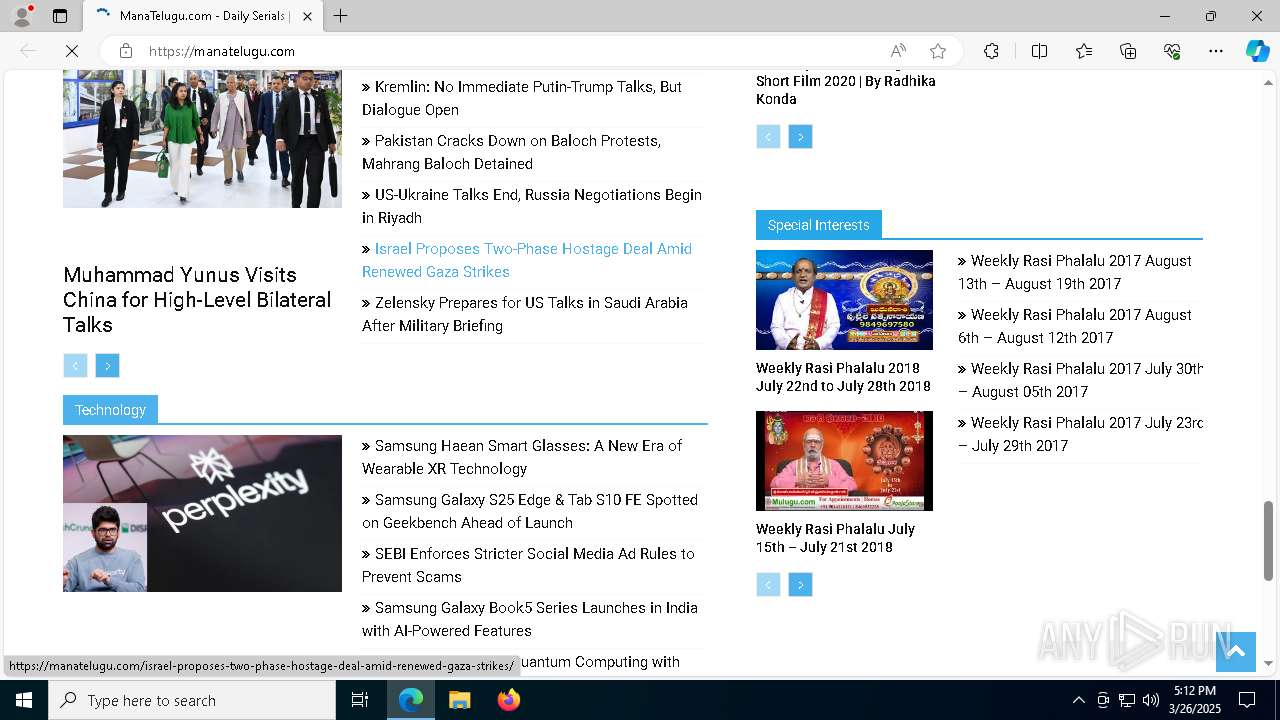Click the blue back-to-top arrow button

point(1235,652)
